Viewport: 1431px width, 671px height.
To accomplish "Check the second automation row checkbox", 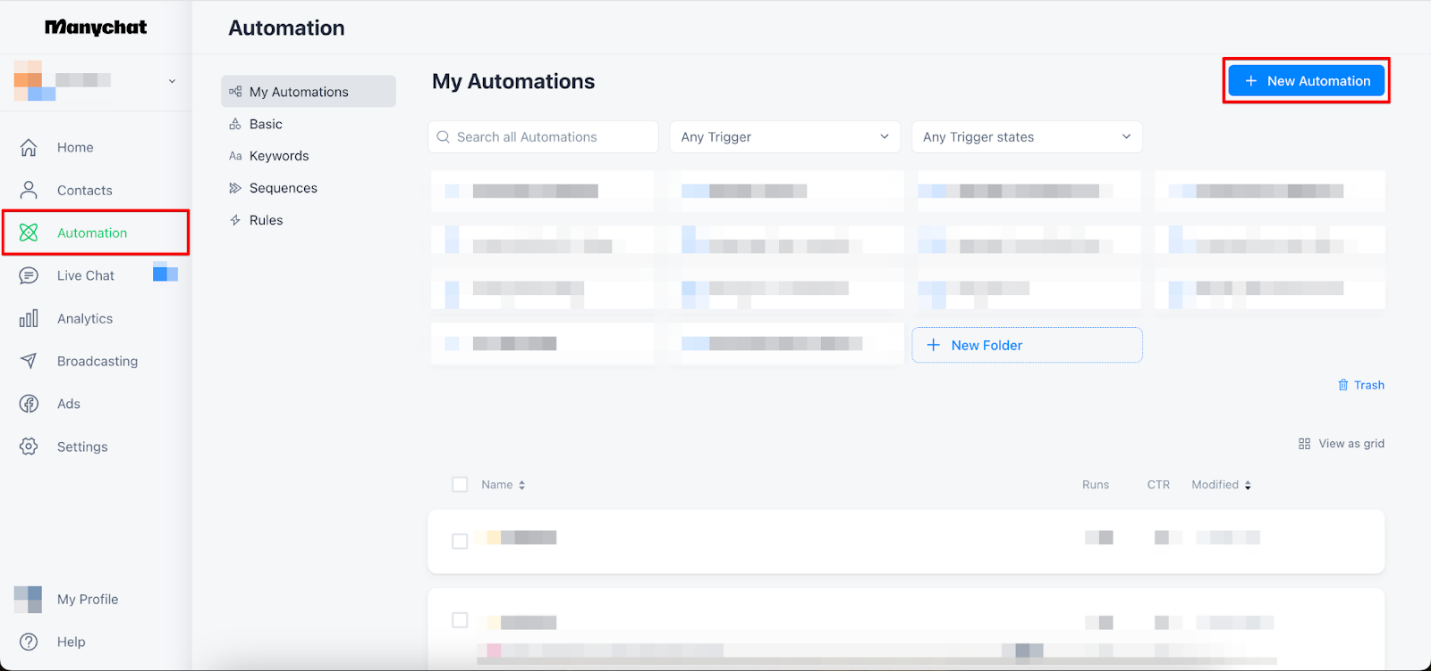I will [x=460, y=620].
